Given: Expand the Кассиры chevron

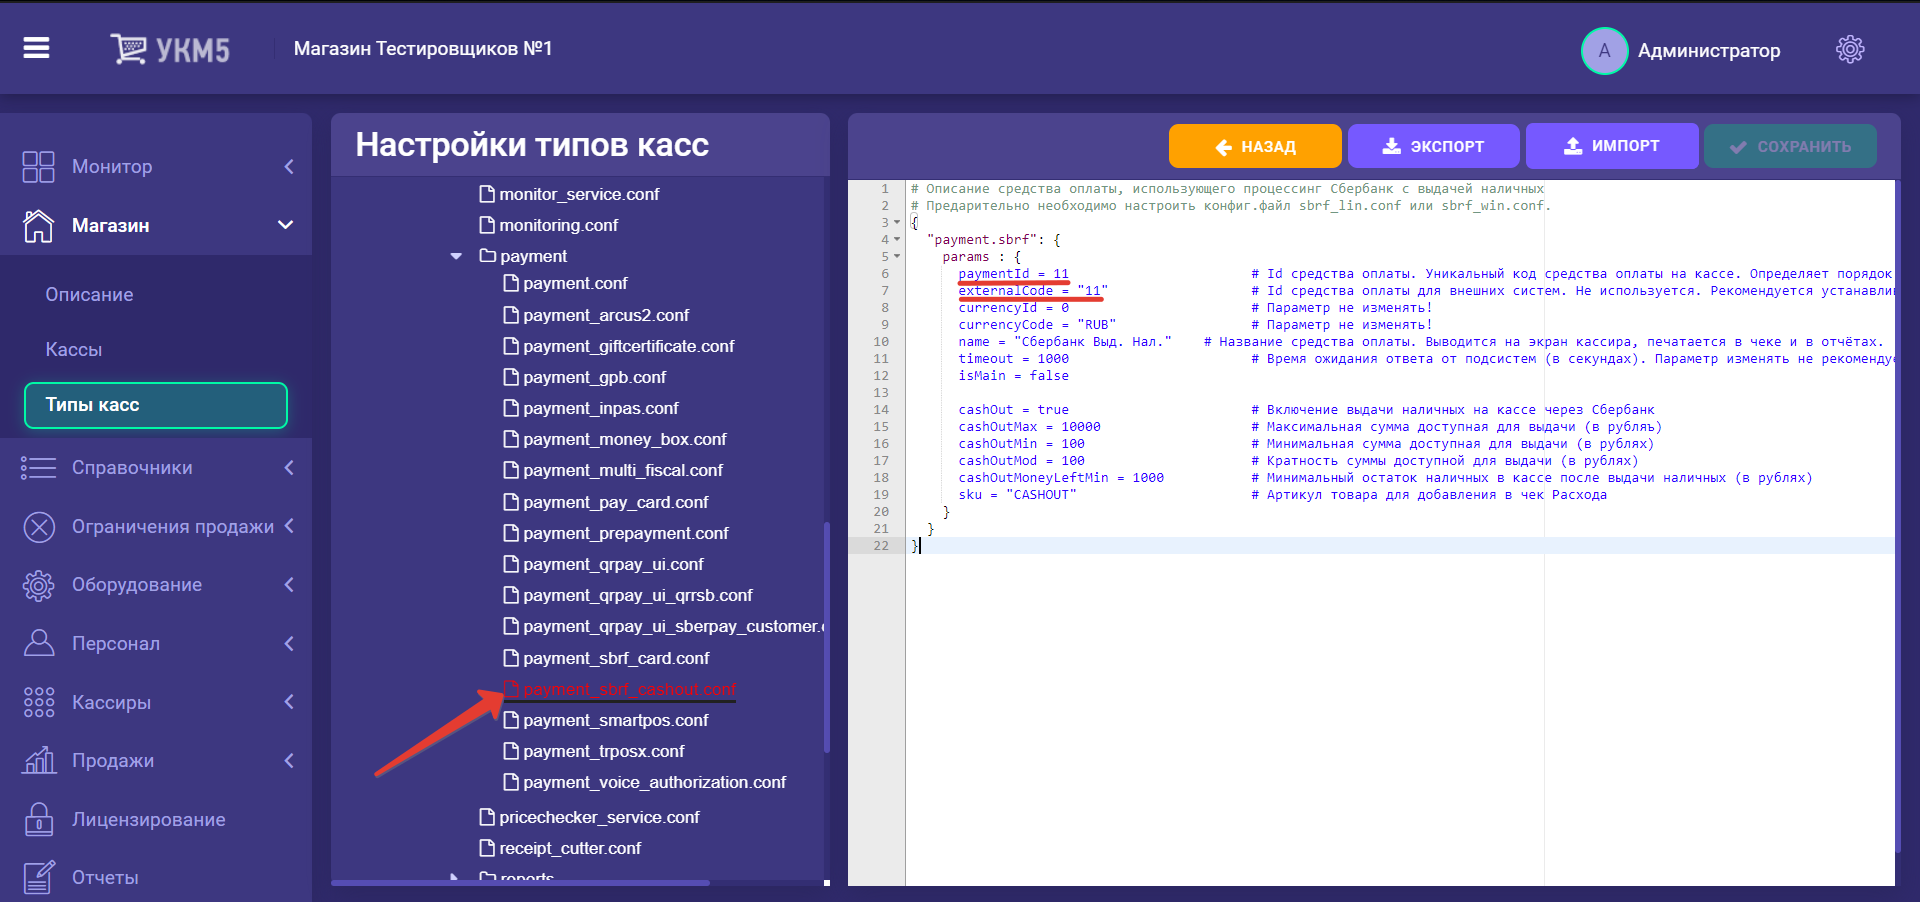Looking at the screenshot, I should click(289, 701).
